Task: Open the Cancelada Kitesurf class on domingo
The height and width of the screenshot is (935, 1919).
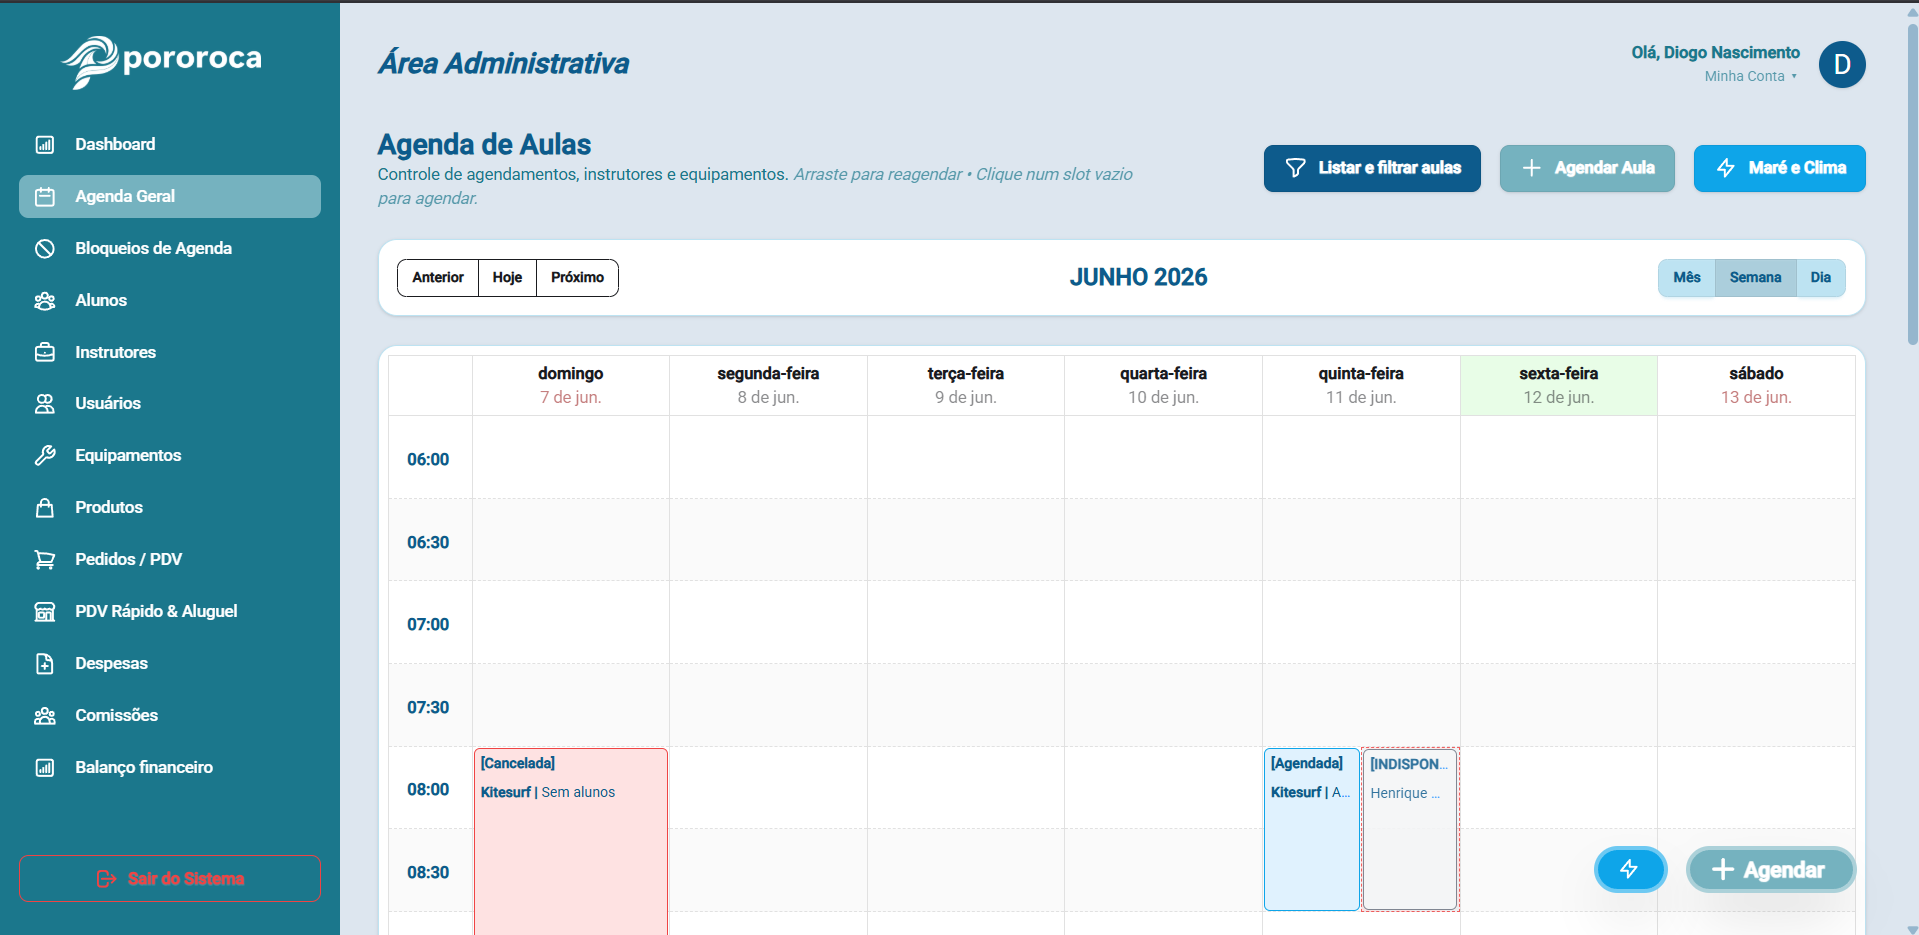Action: point(571,840)
